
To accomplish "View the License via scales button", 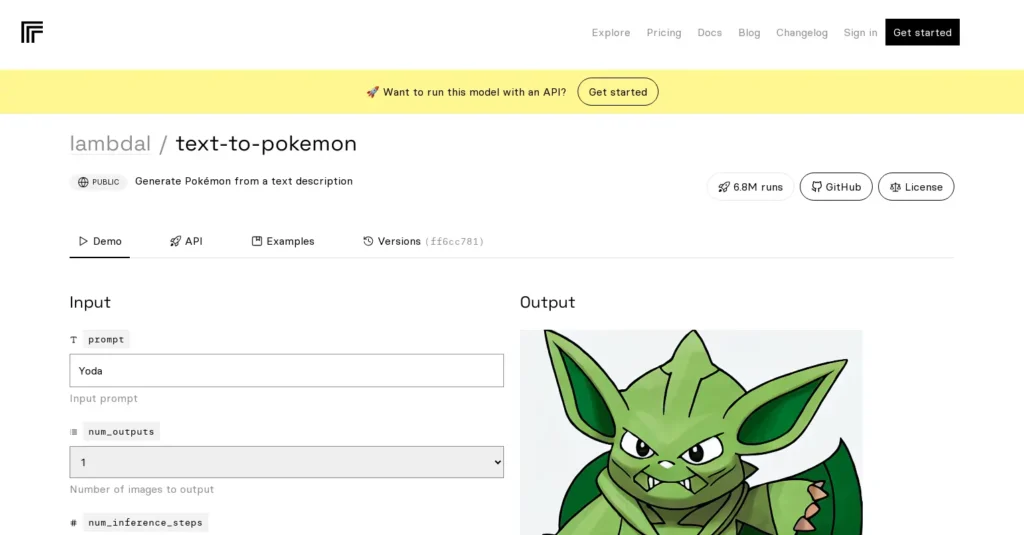I will [x=916, y=187].
